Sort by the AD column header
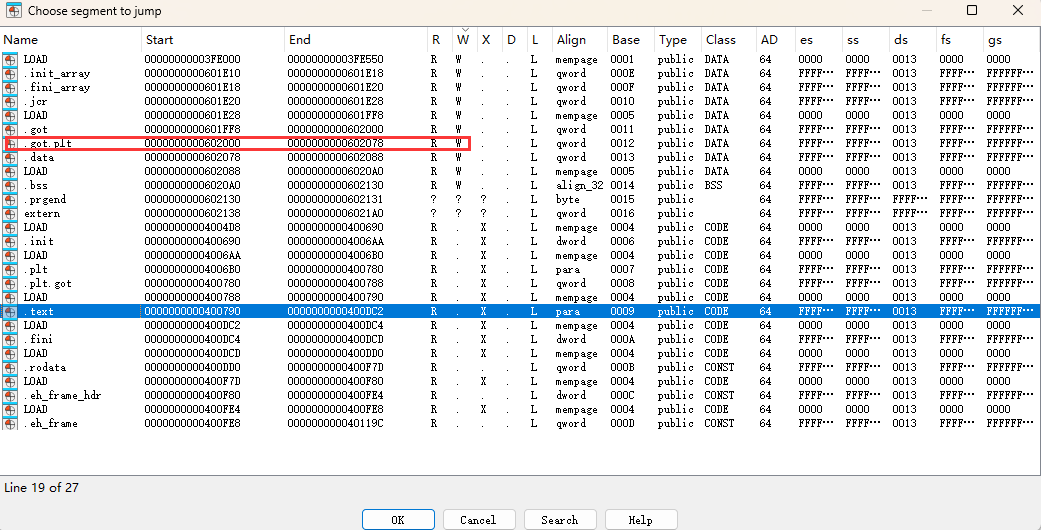Screen dimensions: 1041x530 point(775,40)
